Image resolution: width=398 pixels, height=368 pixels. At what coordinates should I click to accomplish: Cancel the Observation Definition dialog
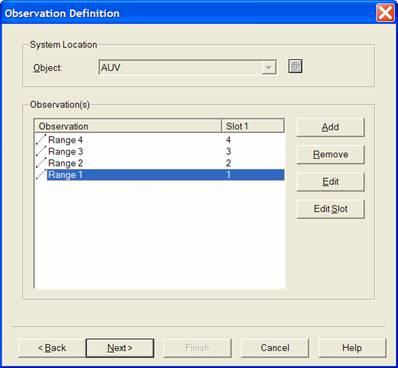pos(275,348)
